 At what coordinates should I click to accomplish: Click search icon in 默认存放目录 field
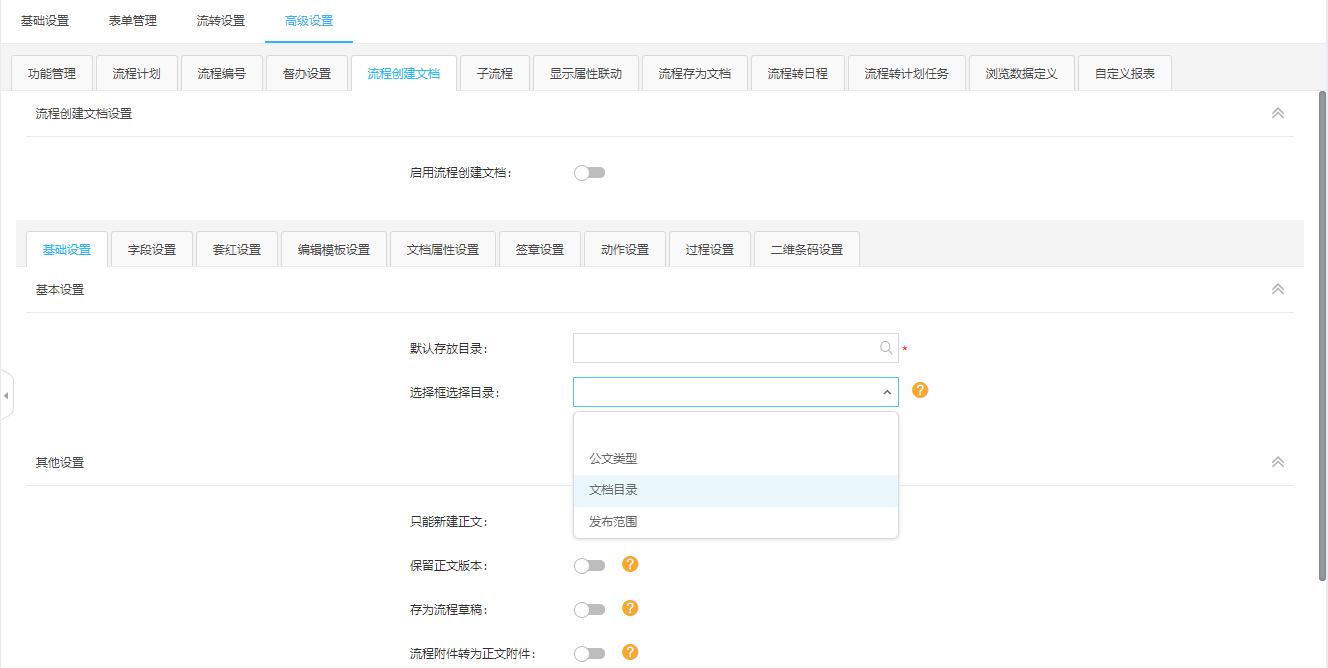[x=885, y=348]
